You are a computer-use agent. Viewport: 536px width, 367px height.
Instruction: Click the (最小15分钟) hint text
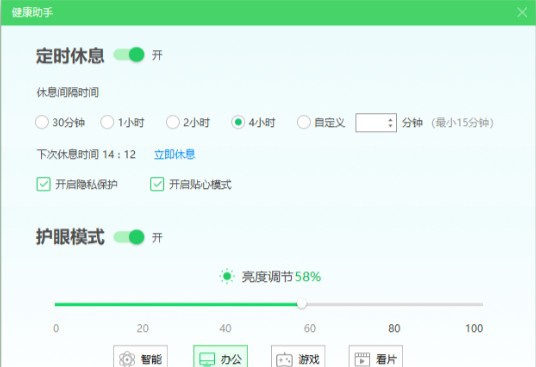[x=463, y=122]
